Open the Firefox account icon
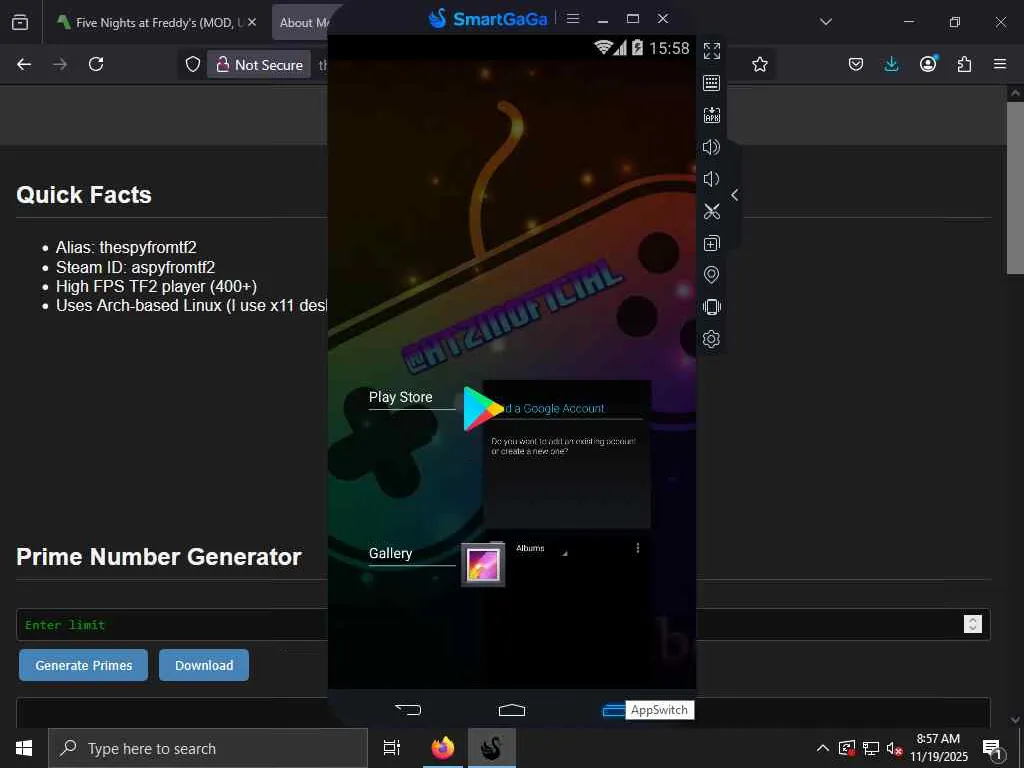Viewport: 1024px width, 768px height. [928, 64]
